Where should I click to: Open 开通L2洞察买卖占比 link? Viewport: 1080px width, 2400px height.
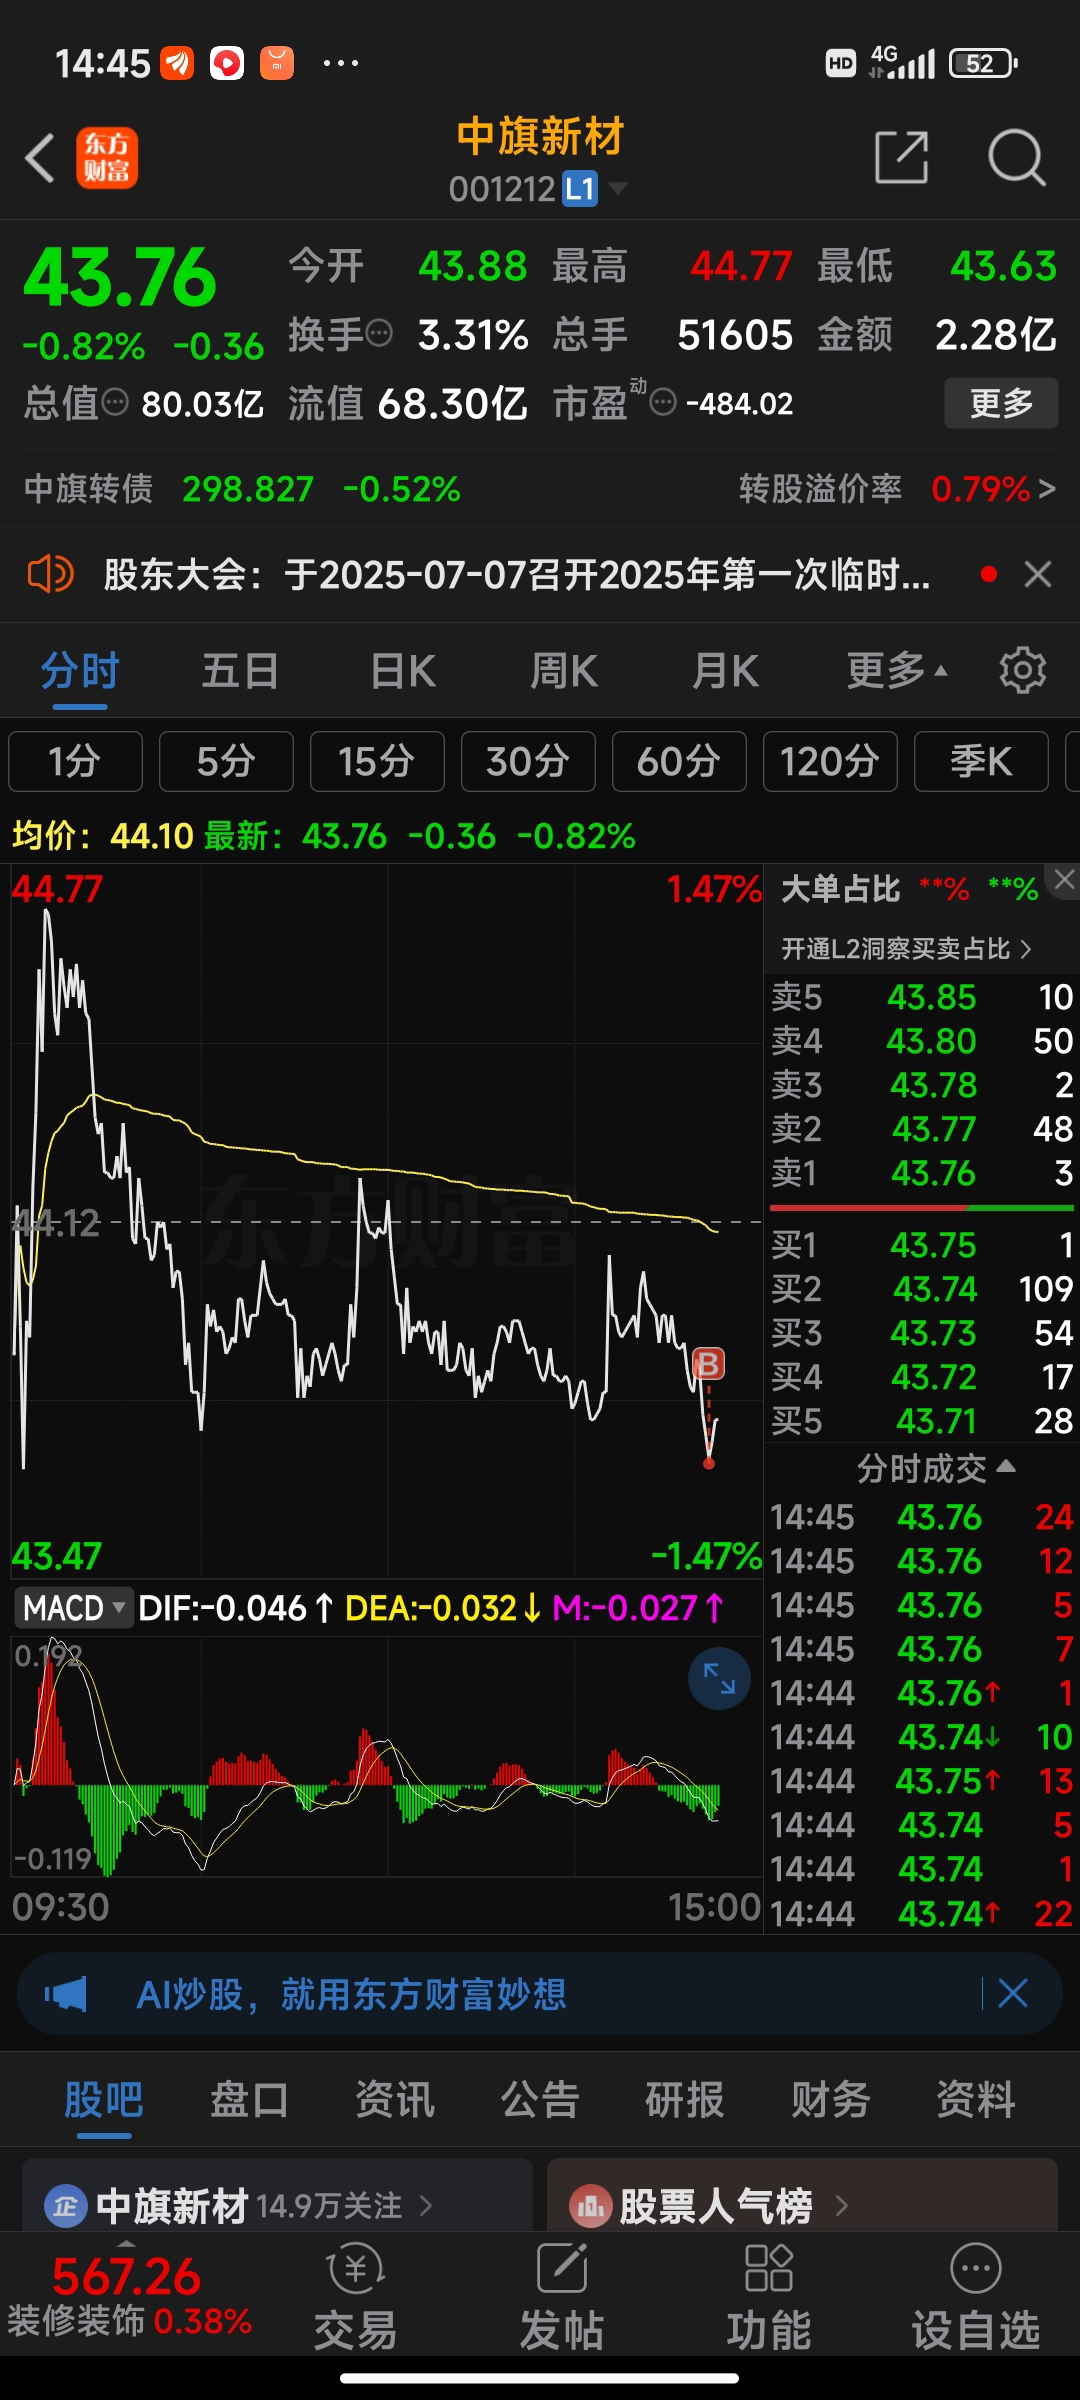click(x=906, y=949)
